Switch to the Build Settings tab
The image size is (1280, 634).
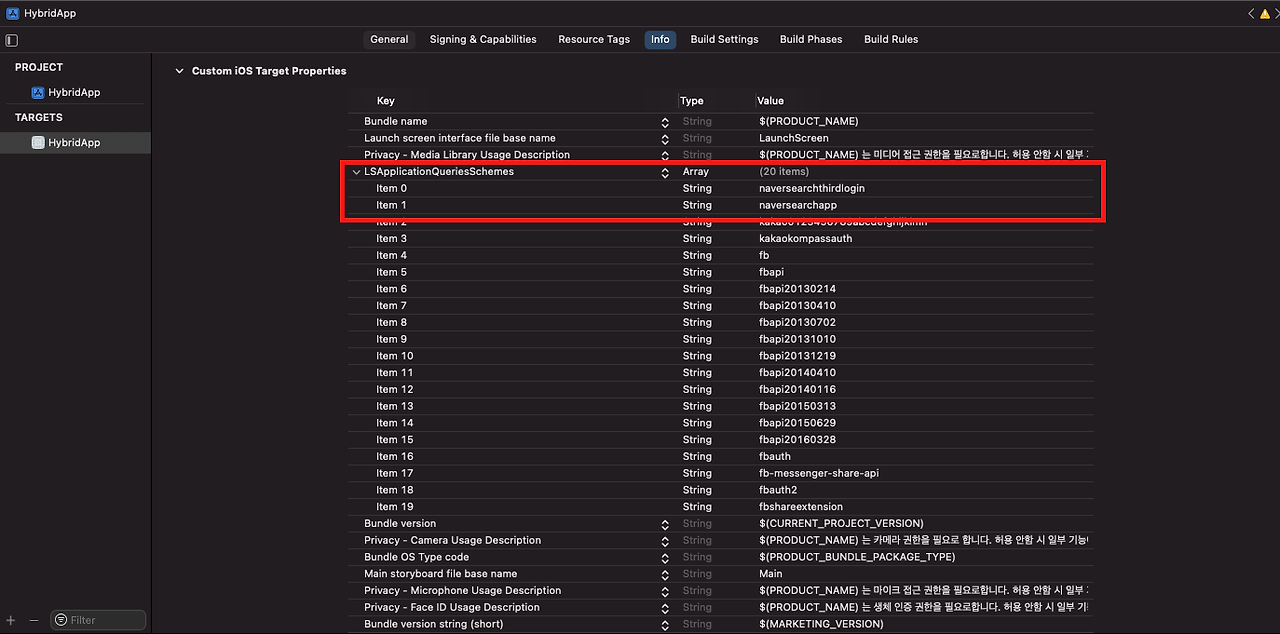tap(724, 39)
